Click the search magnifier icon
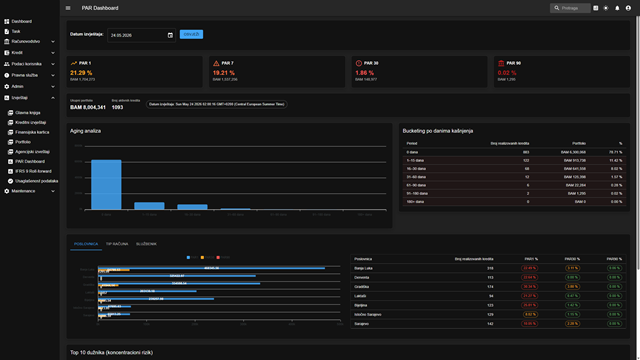Image resolution: width=640 pixels, height=360 pixels. point(557,8)
